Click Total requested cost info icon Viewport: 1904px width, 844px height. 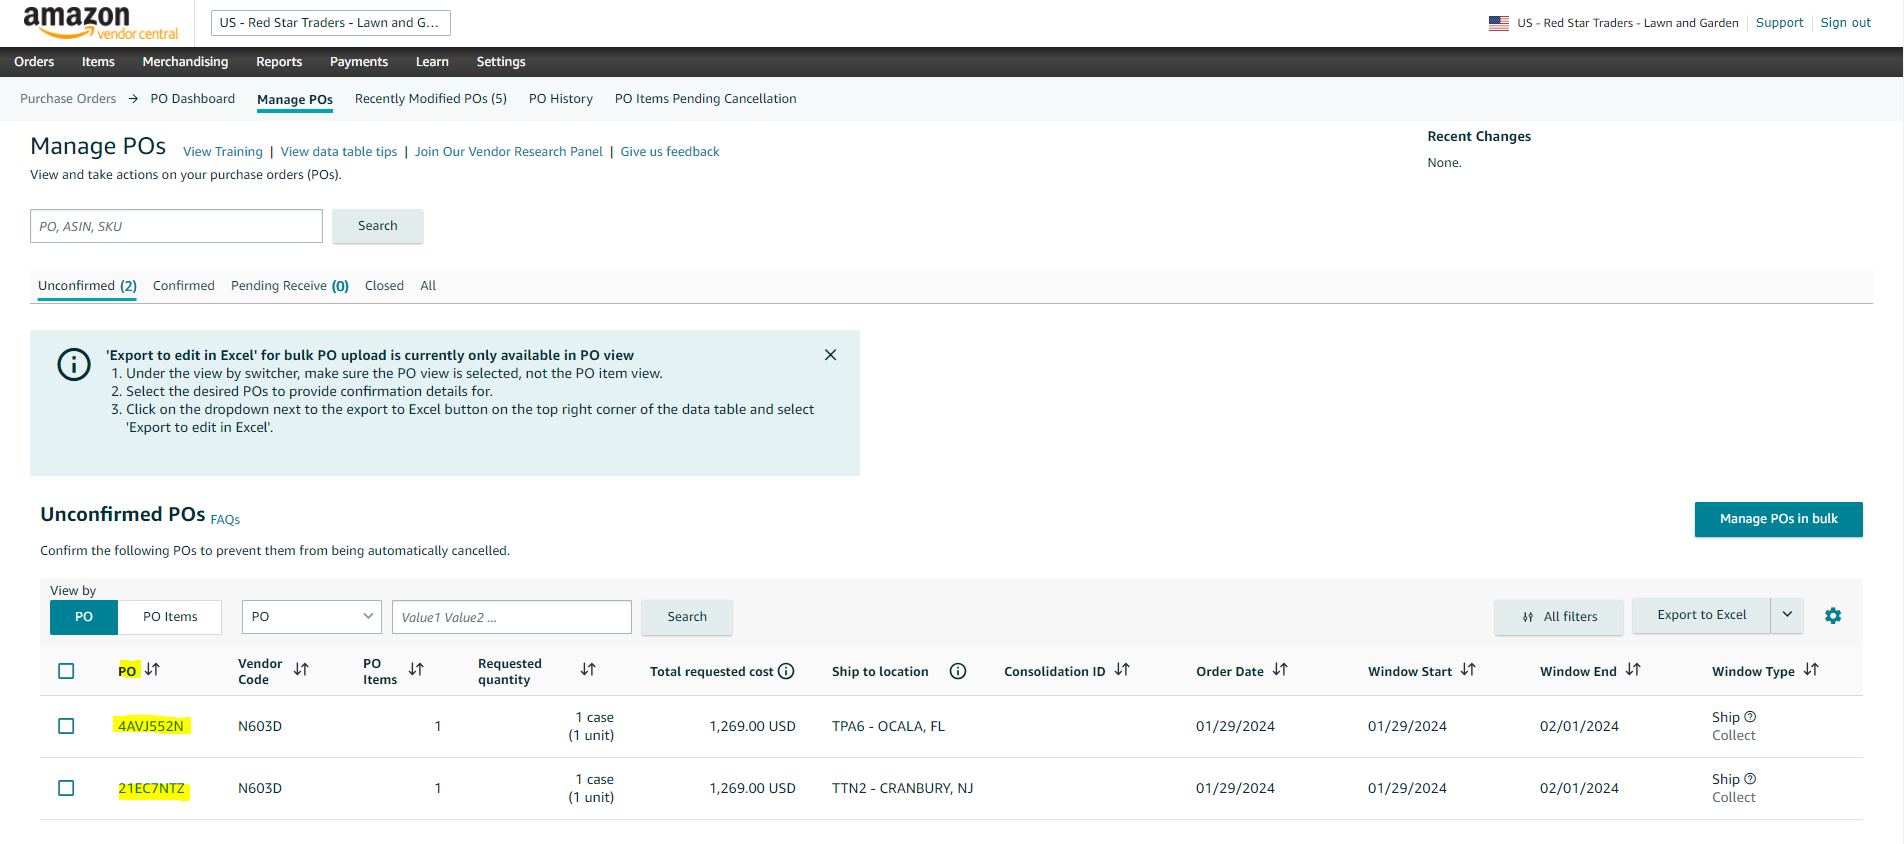786,671
